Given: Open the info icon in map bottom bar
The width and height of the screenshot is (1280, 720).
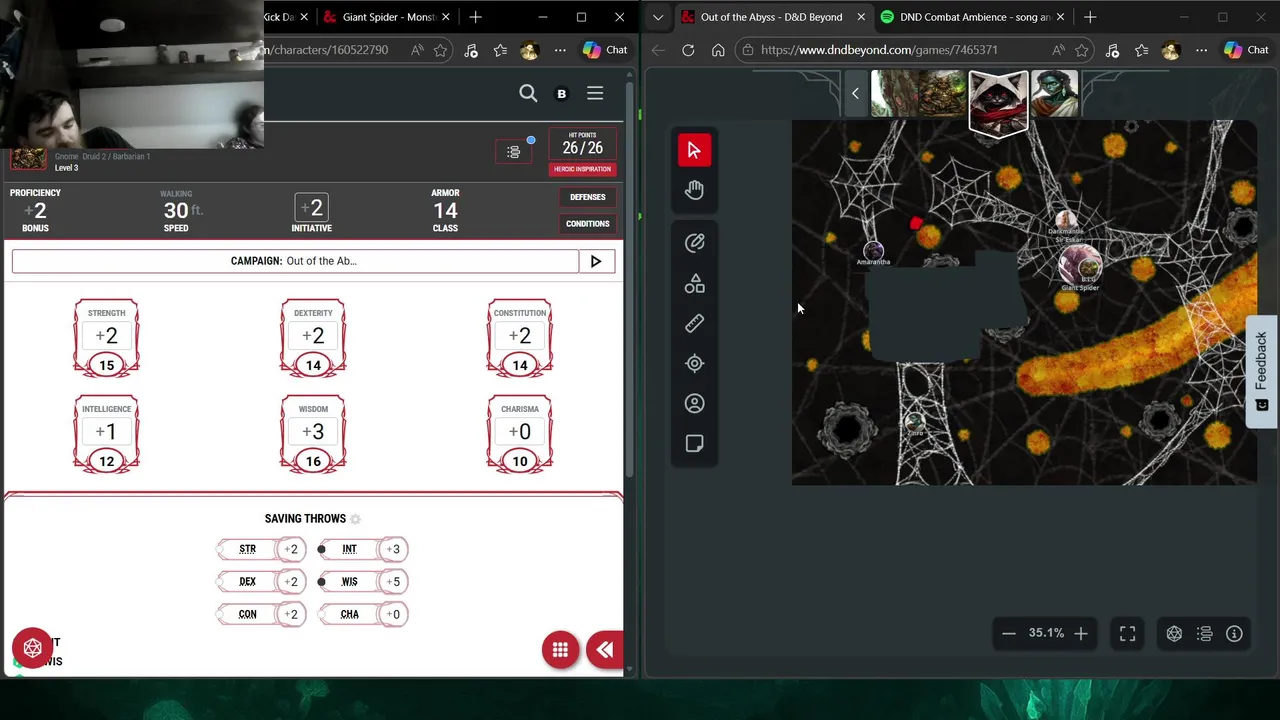Looking at the screenshot, I should (x=1234, y=633).
